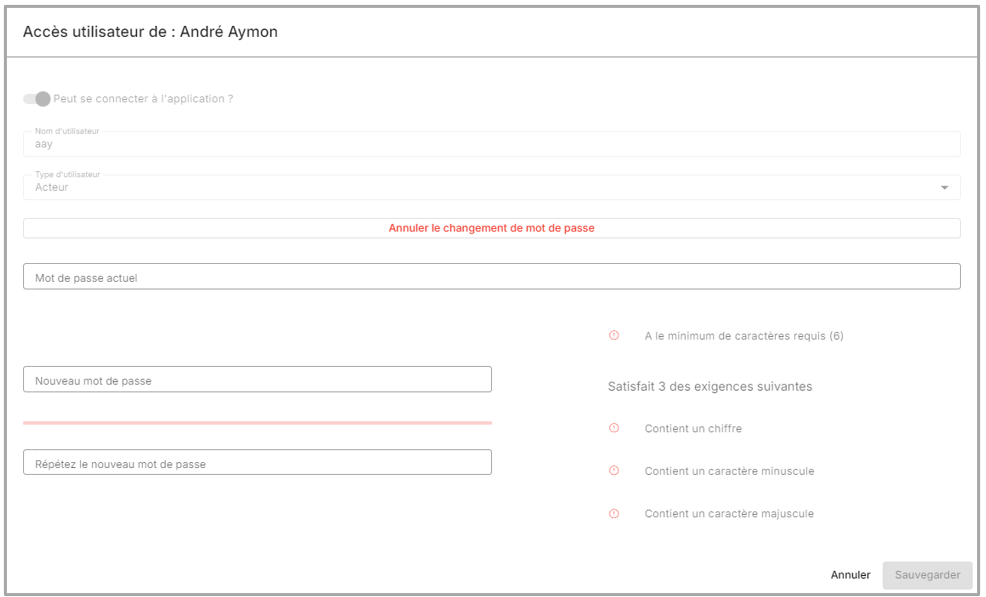Viewport: 986px width, 597px height.
Task: Click the 'A le minimum de caractères requis' text
Action: point(743,336)
